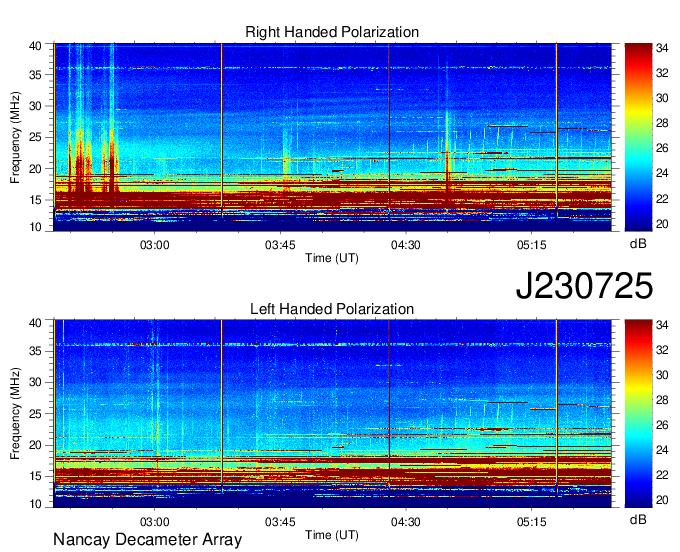Click the 15 MHz tick on the right-handed plot
Viewport: 680px width, 552px height.
tap(36, 200)
